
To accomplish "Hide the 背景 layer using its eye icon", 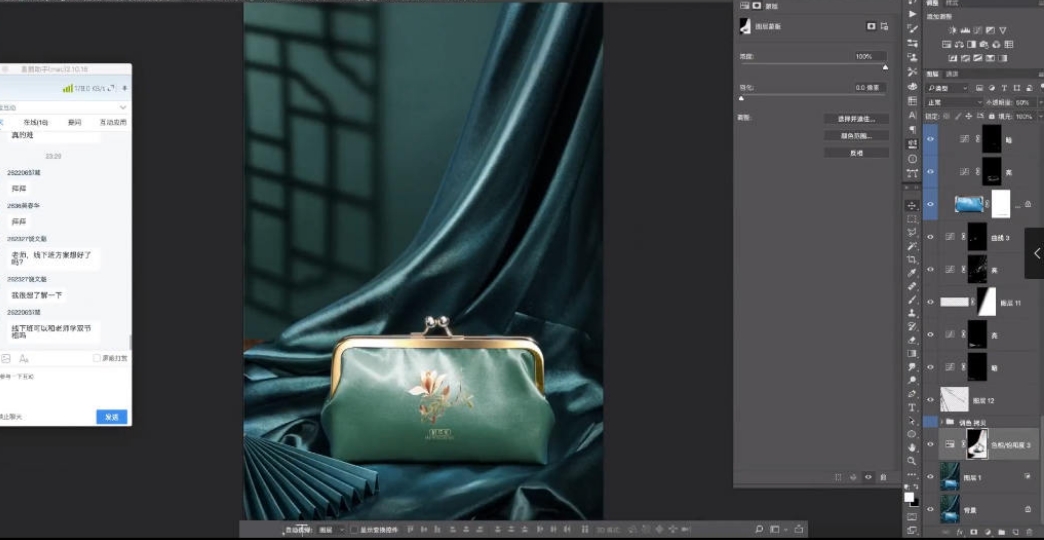I will click(930, 509).
